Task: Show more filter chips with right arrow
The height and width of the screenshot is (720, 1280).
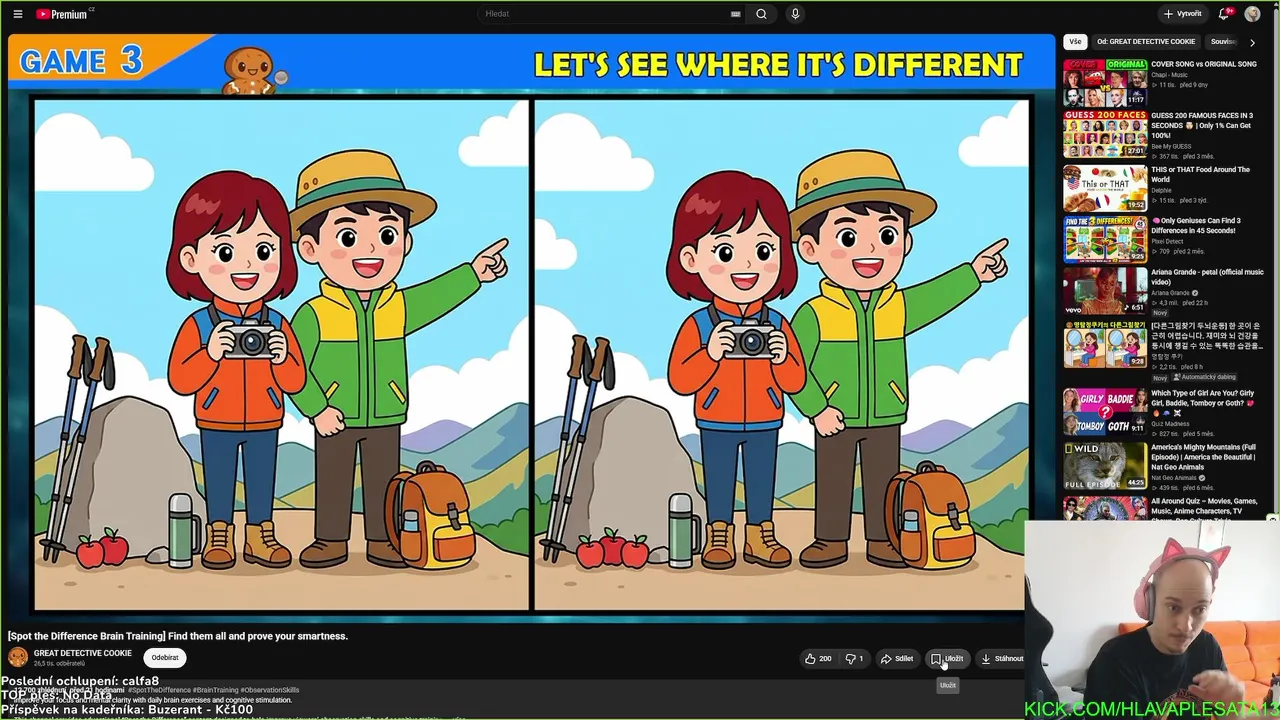Action: (1252, 42)
